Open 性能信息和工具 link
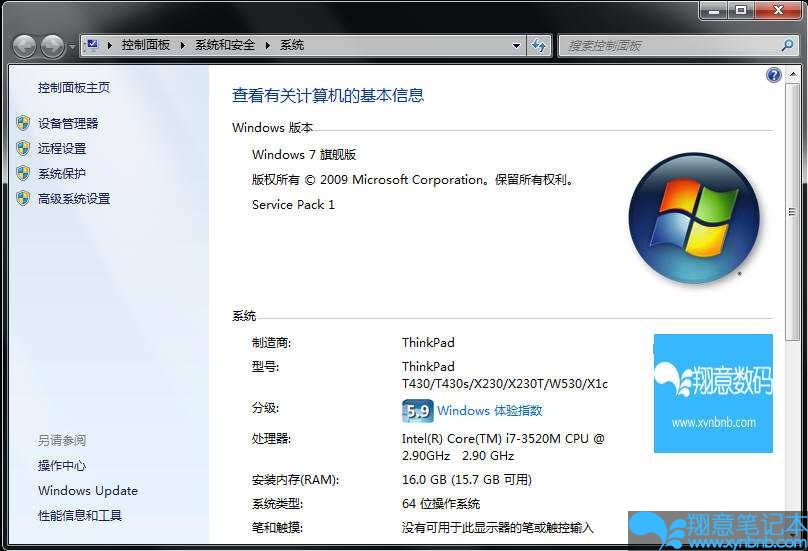 click(80, 515)
